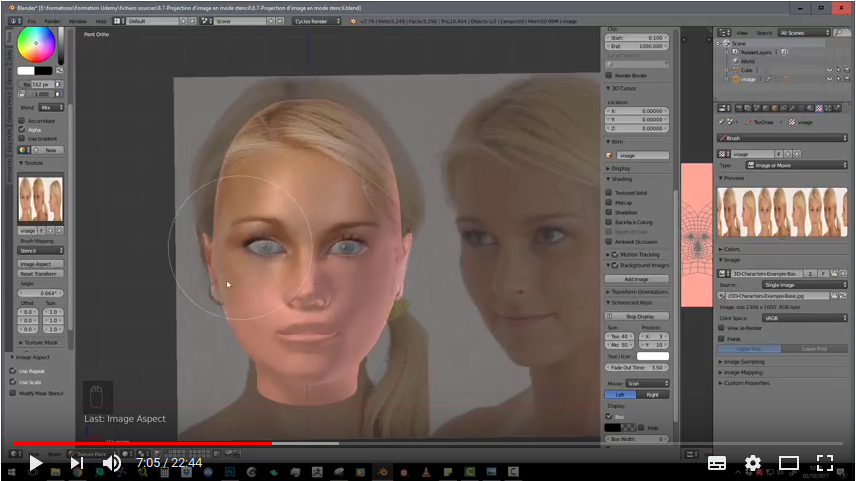The height and width of the screenshot is (481, 856).
Task: Enable Textured Solid checkbox
Action: click(609, 192)
